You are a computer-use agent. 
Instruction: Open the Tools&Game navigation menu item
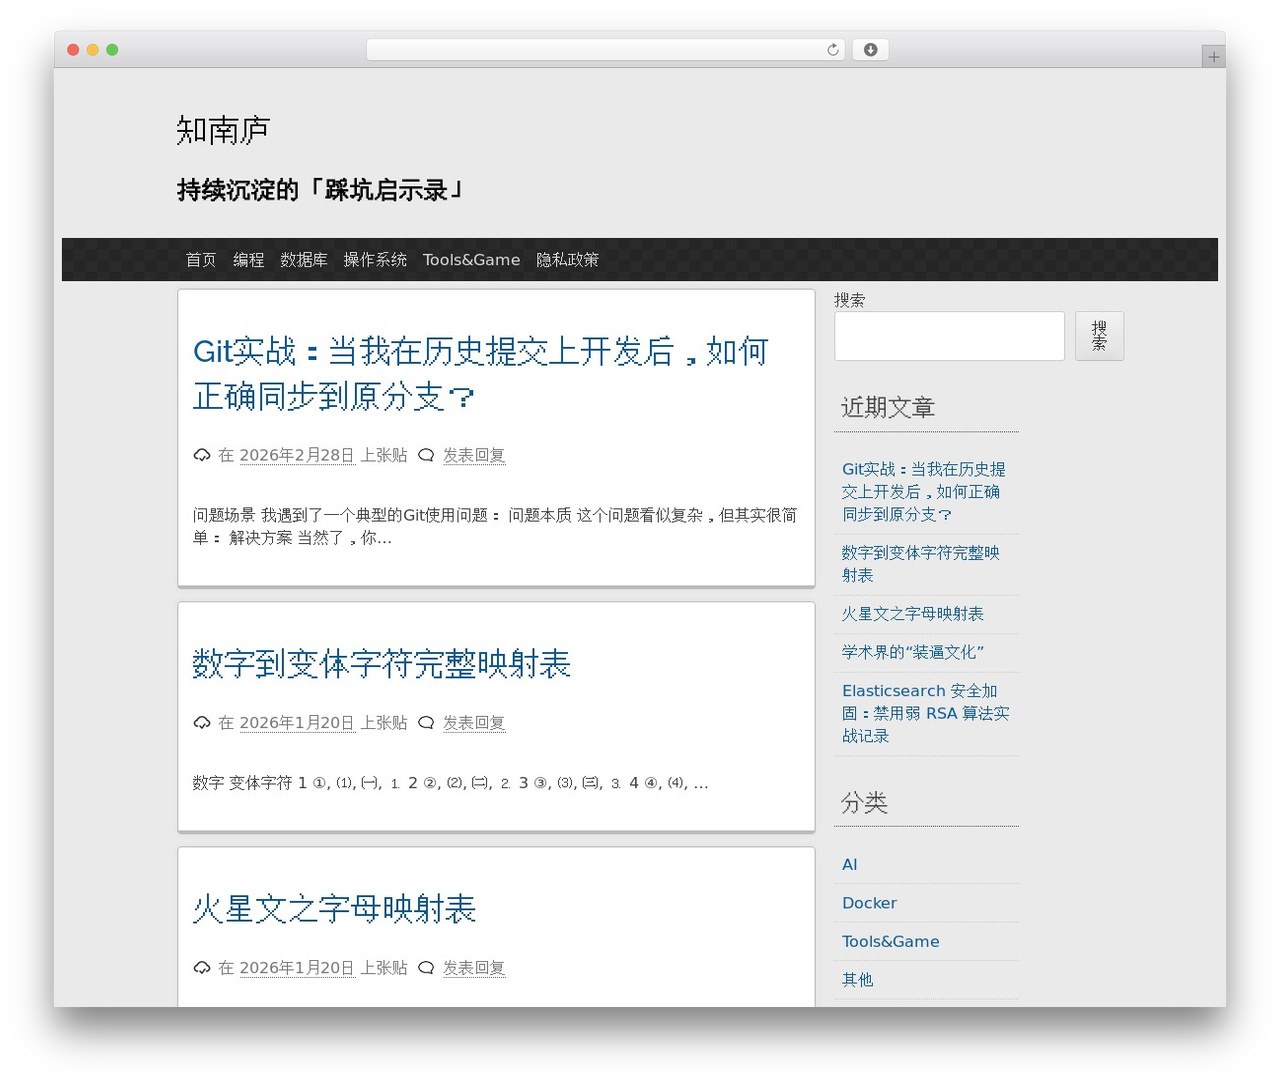pyautogui.click(x=471, y=260)
